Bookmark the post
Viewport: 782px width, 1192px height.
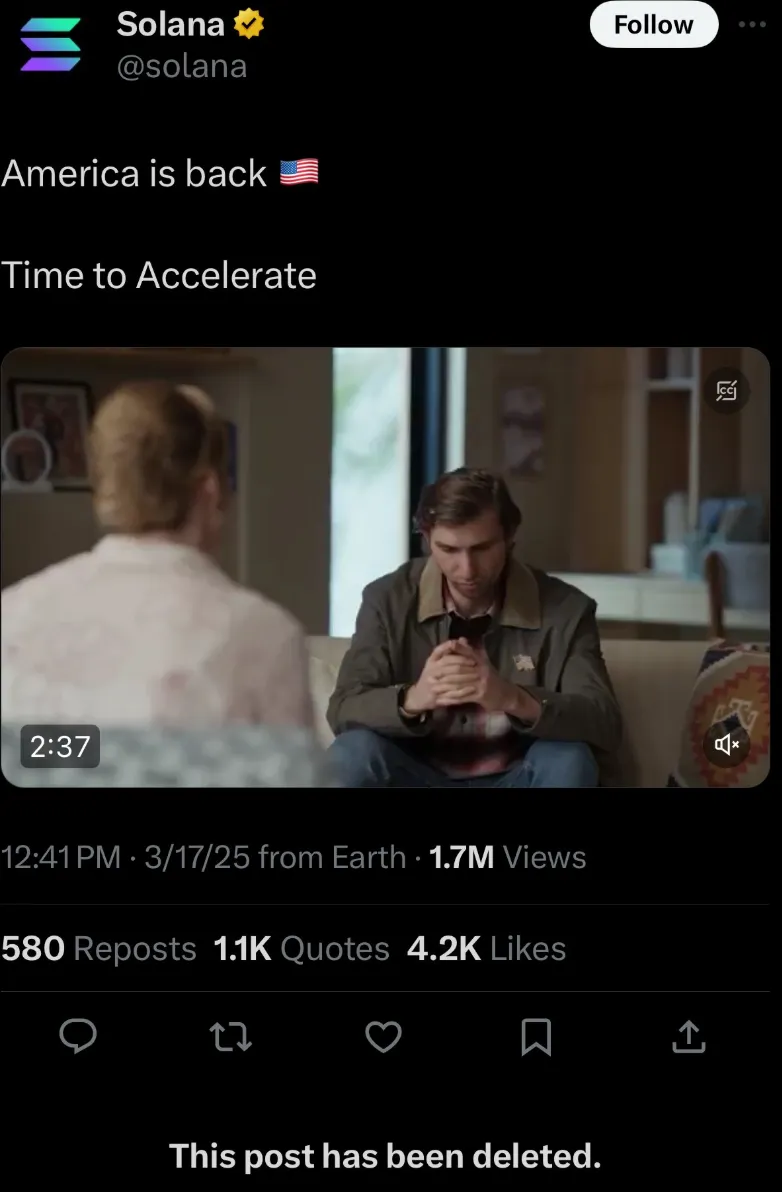pos(537,1037)
